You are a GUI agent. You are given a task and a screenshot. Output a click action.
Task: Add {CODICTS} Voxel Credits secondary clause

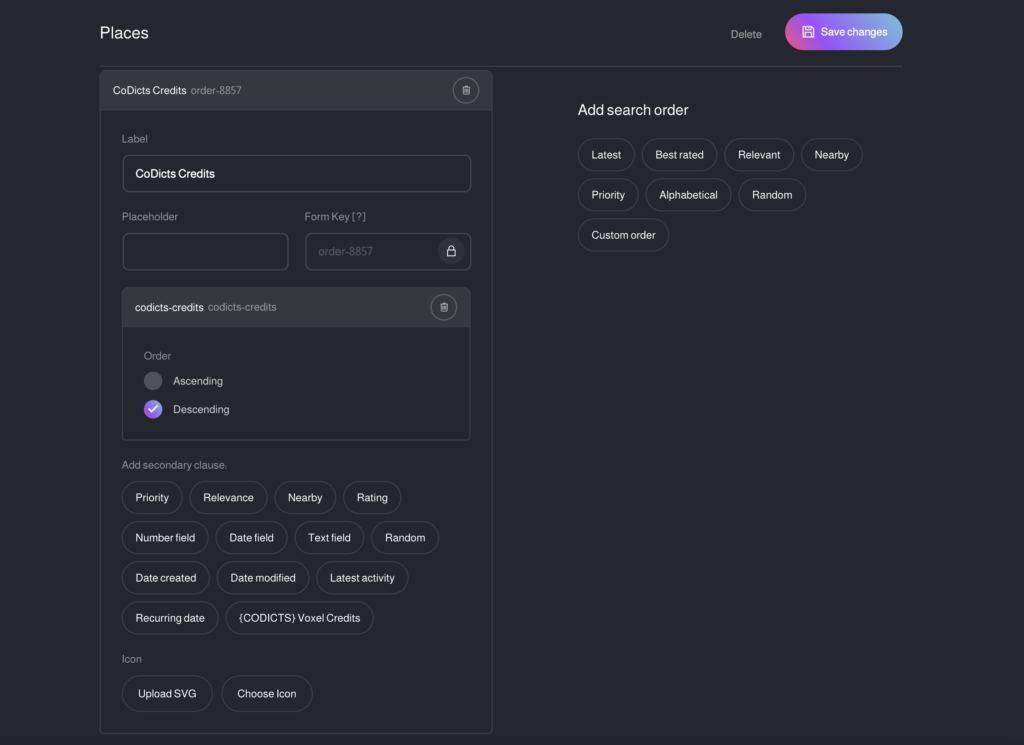tap(299, 618)
